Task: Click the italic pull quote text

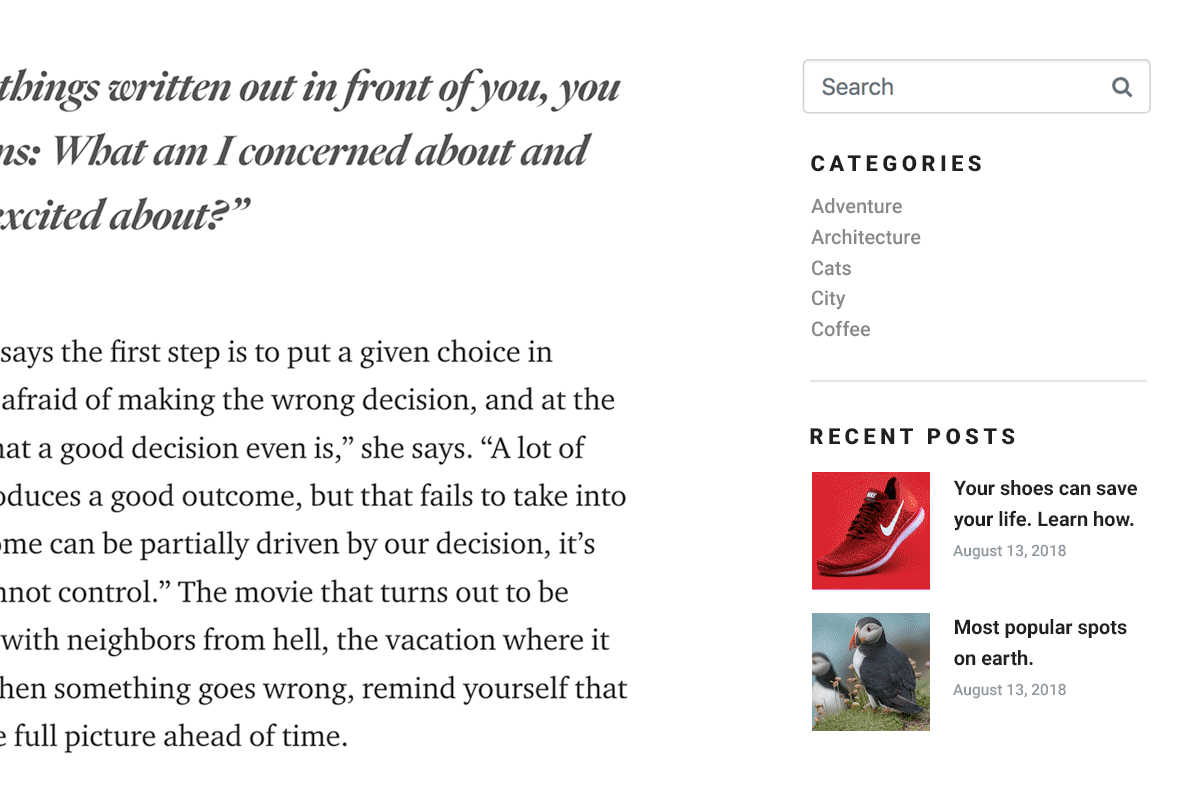Action: (310, 151)
